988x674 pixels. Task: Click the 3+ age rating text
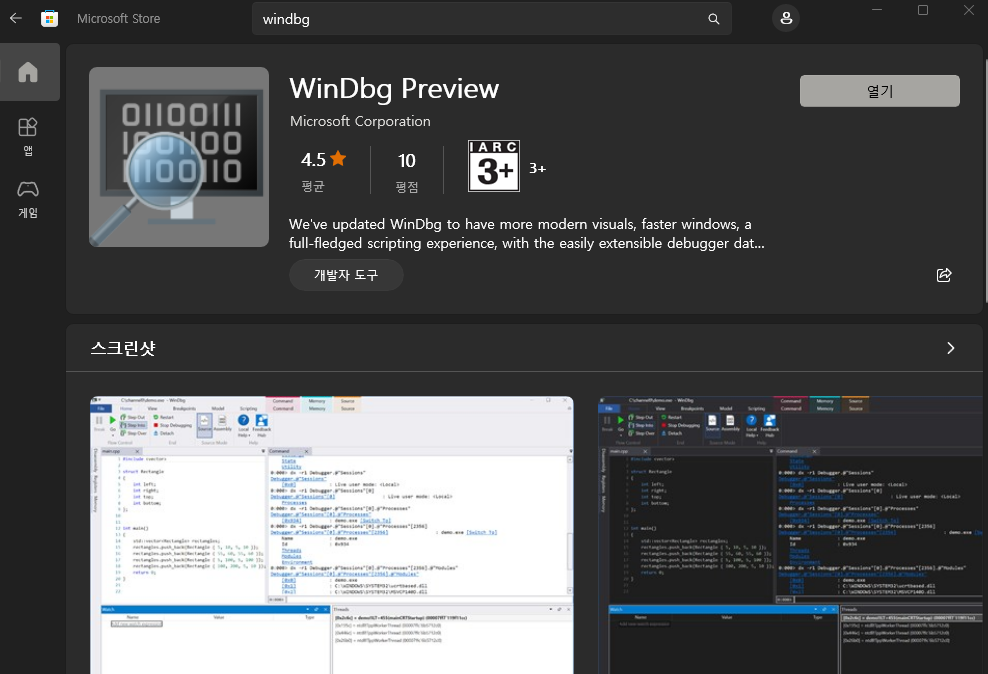537,168
